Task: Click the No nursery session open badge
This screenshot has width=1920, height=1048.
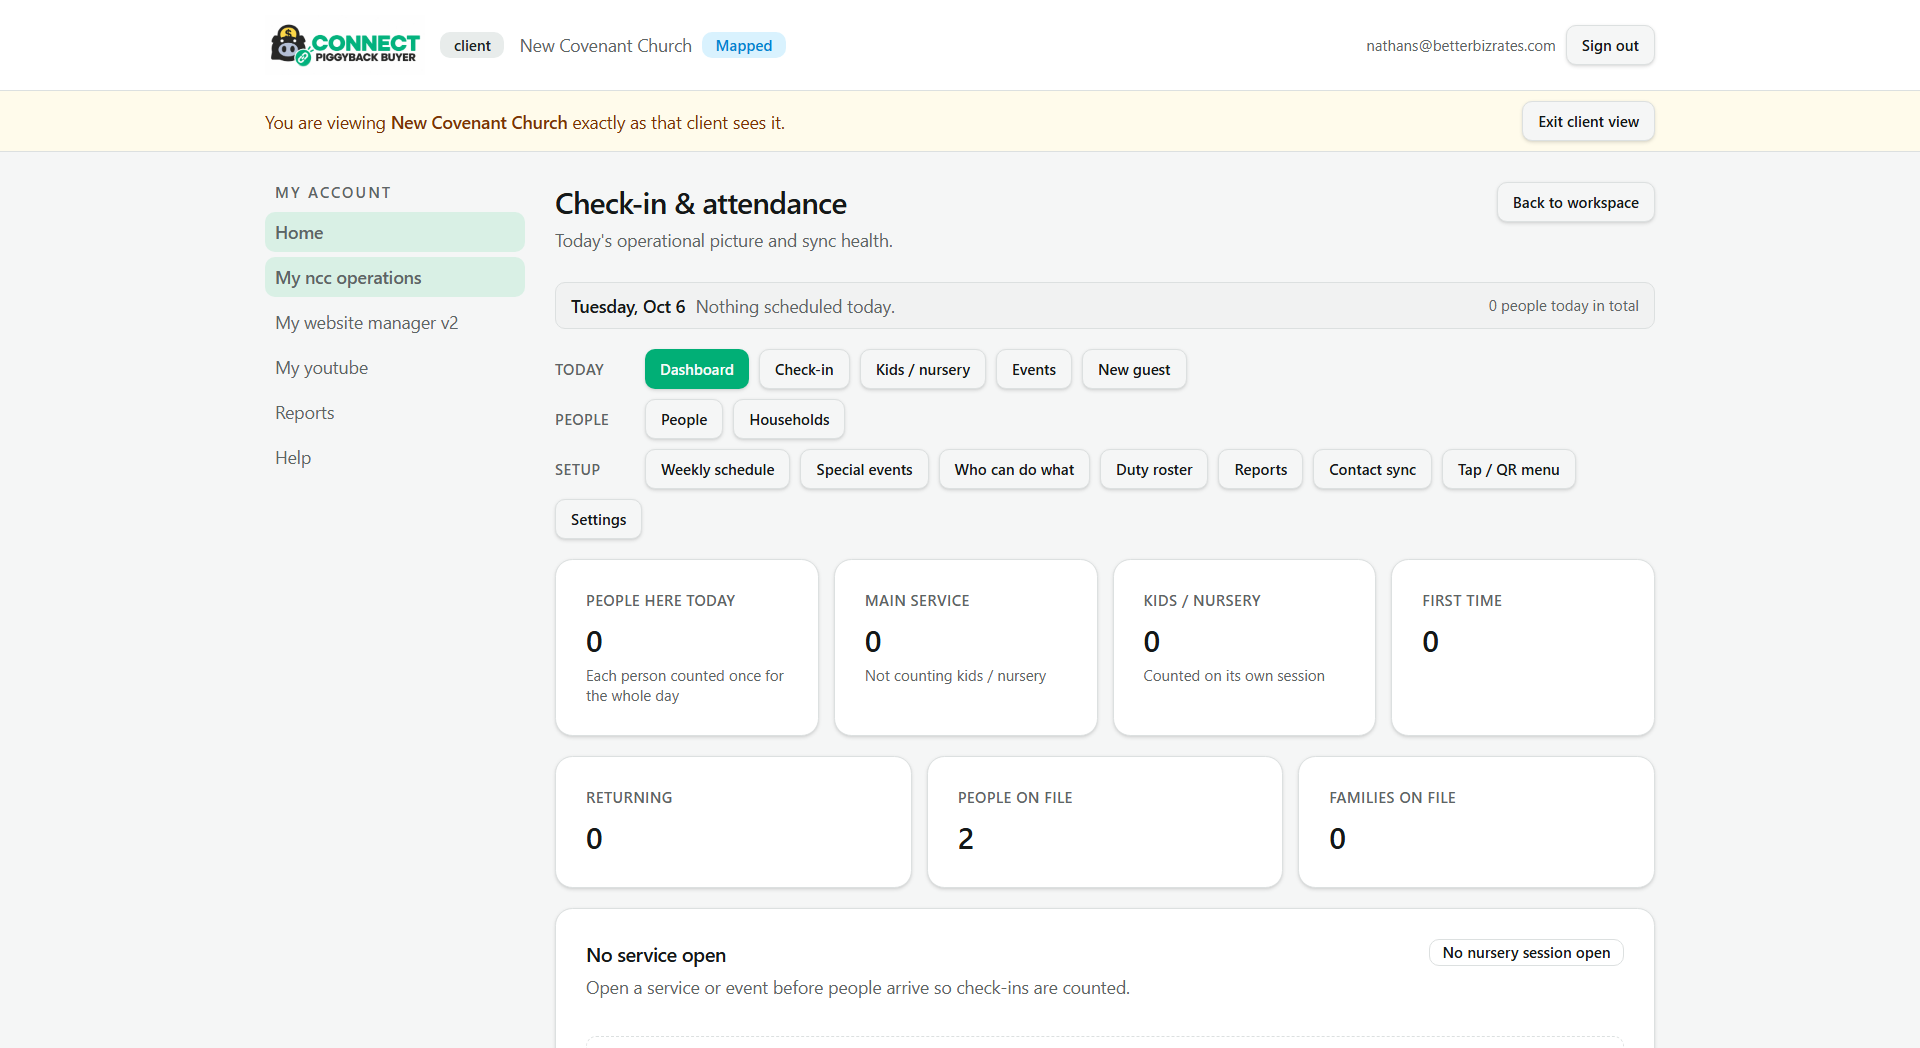Action: 1526,953
